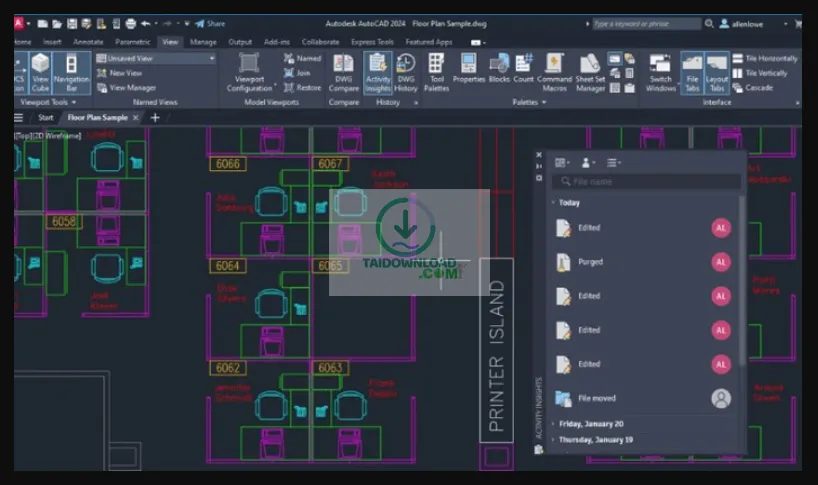This screenshot has width=818, height=485.
Task: Click the Activity Insights palette settings gear
Action: 539,178
